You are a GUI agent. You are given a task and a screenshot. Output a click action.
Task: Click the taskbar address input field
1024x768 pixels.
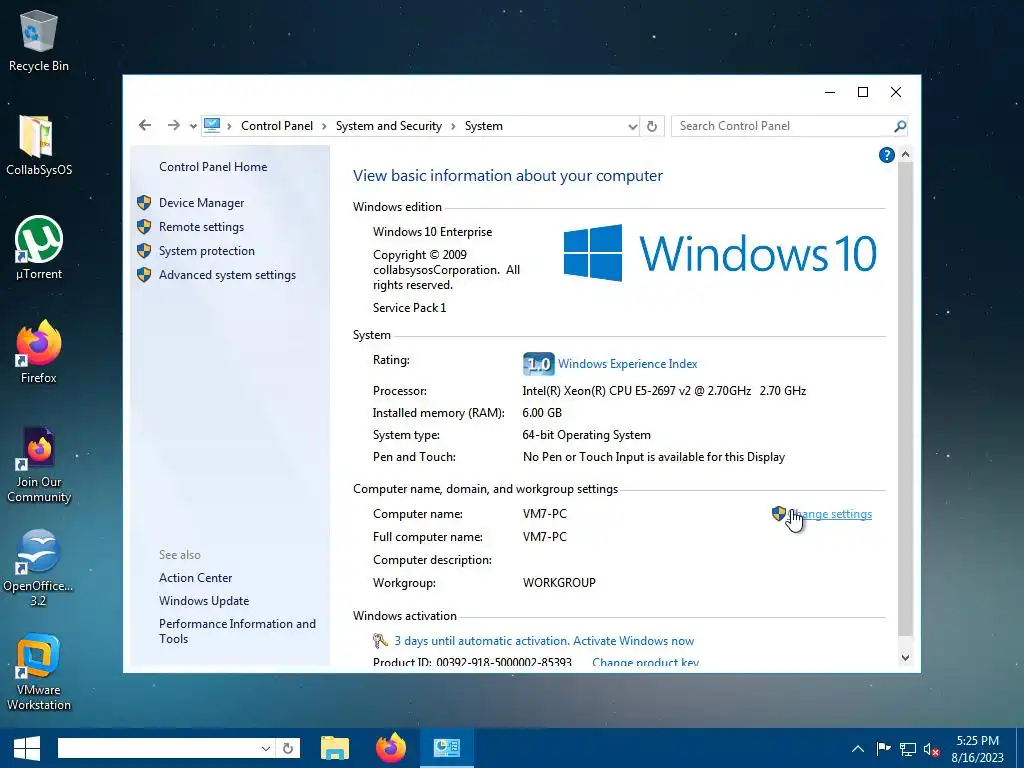click(x=159, y=748)
